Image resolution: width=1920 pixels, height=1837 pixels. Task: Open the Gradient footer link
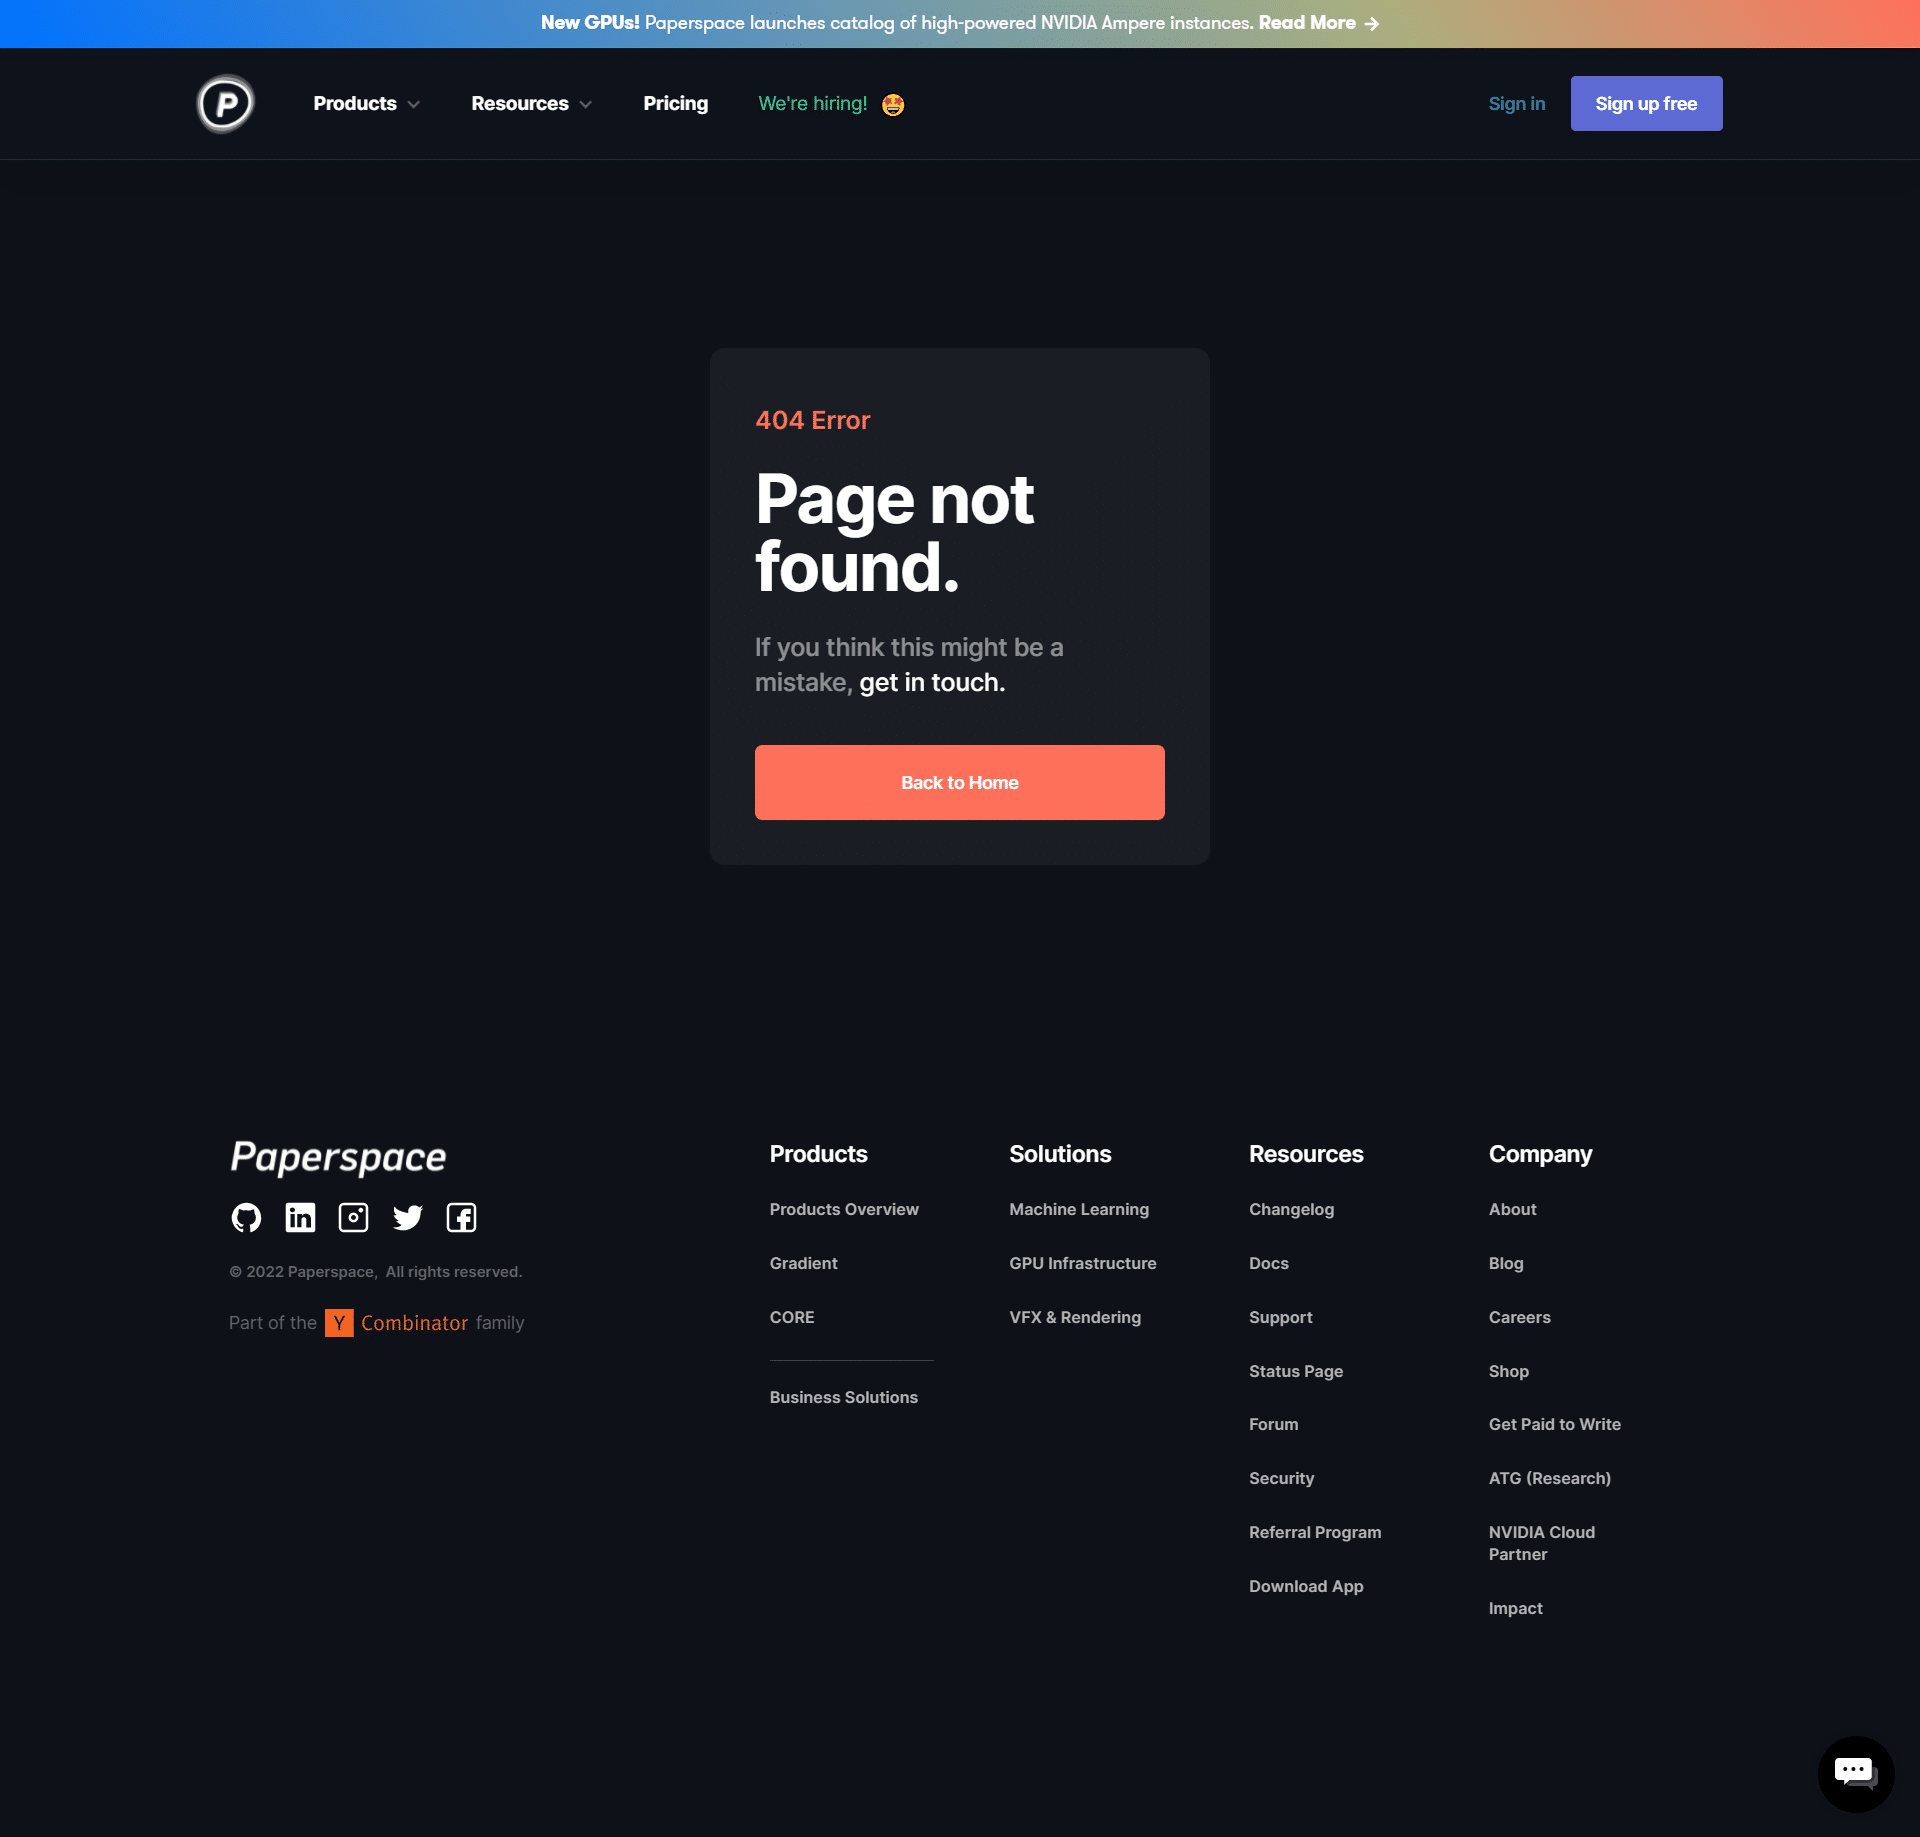(x=803, y=1264)
